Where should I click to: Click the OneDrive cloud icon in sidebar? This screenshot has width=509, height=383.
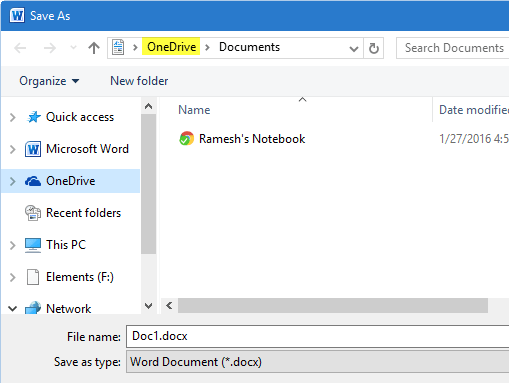click(33, 181)
